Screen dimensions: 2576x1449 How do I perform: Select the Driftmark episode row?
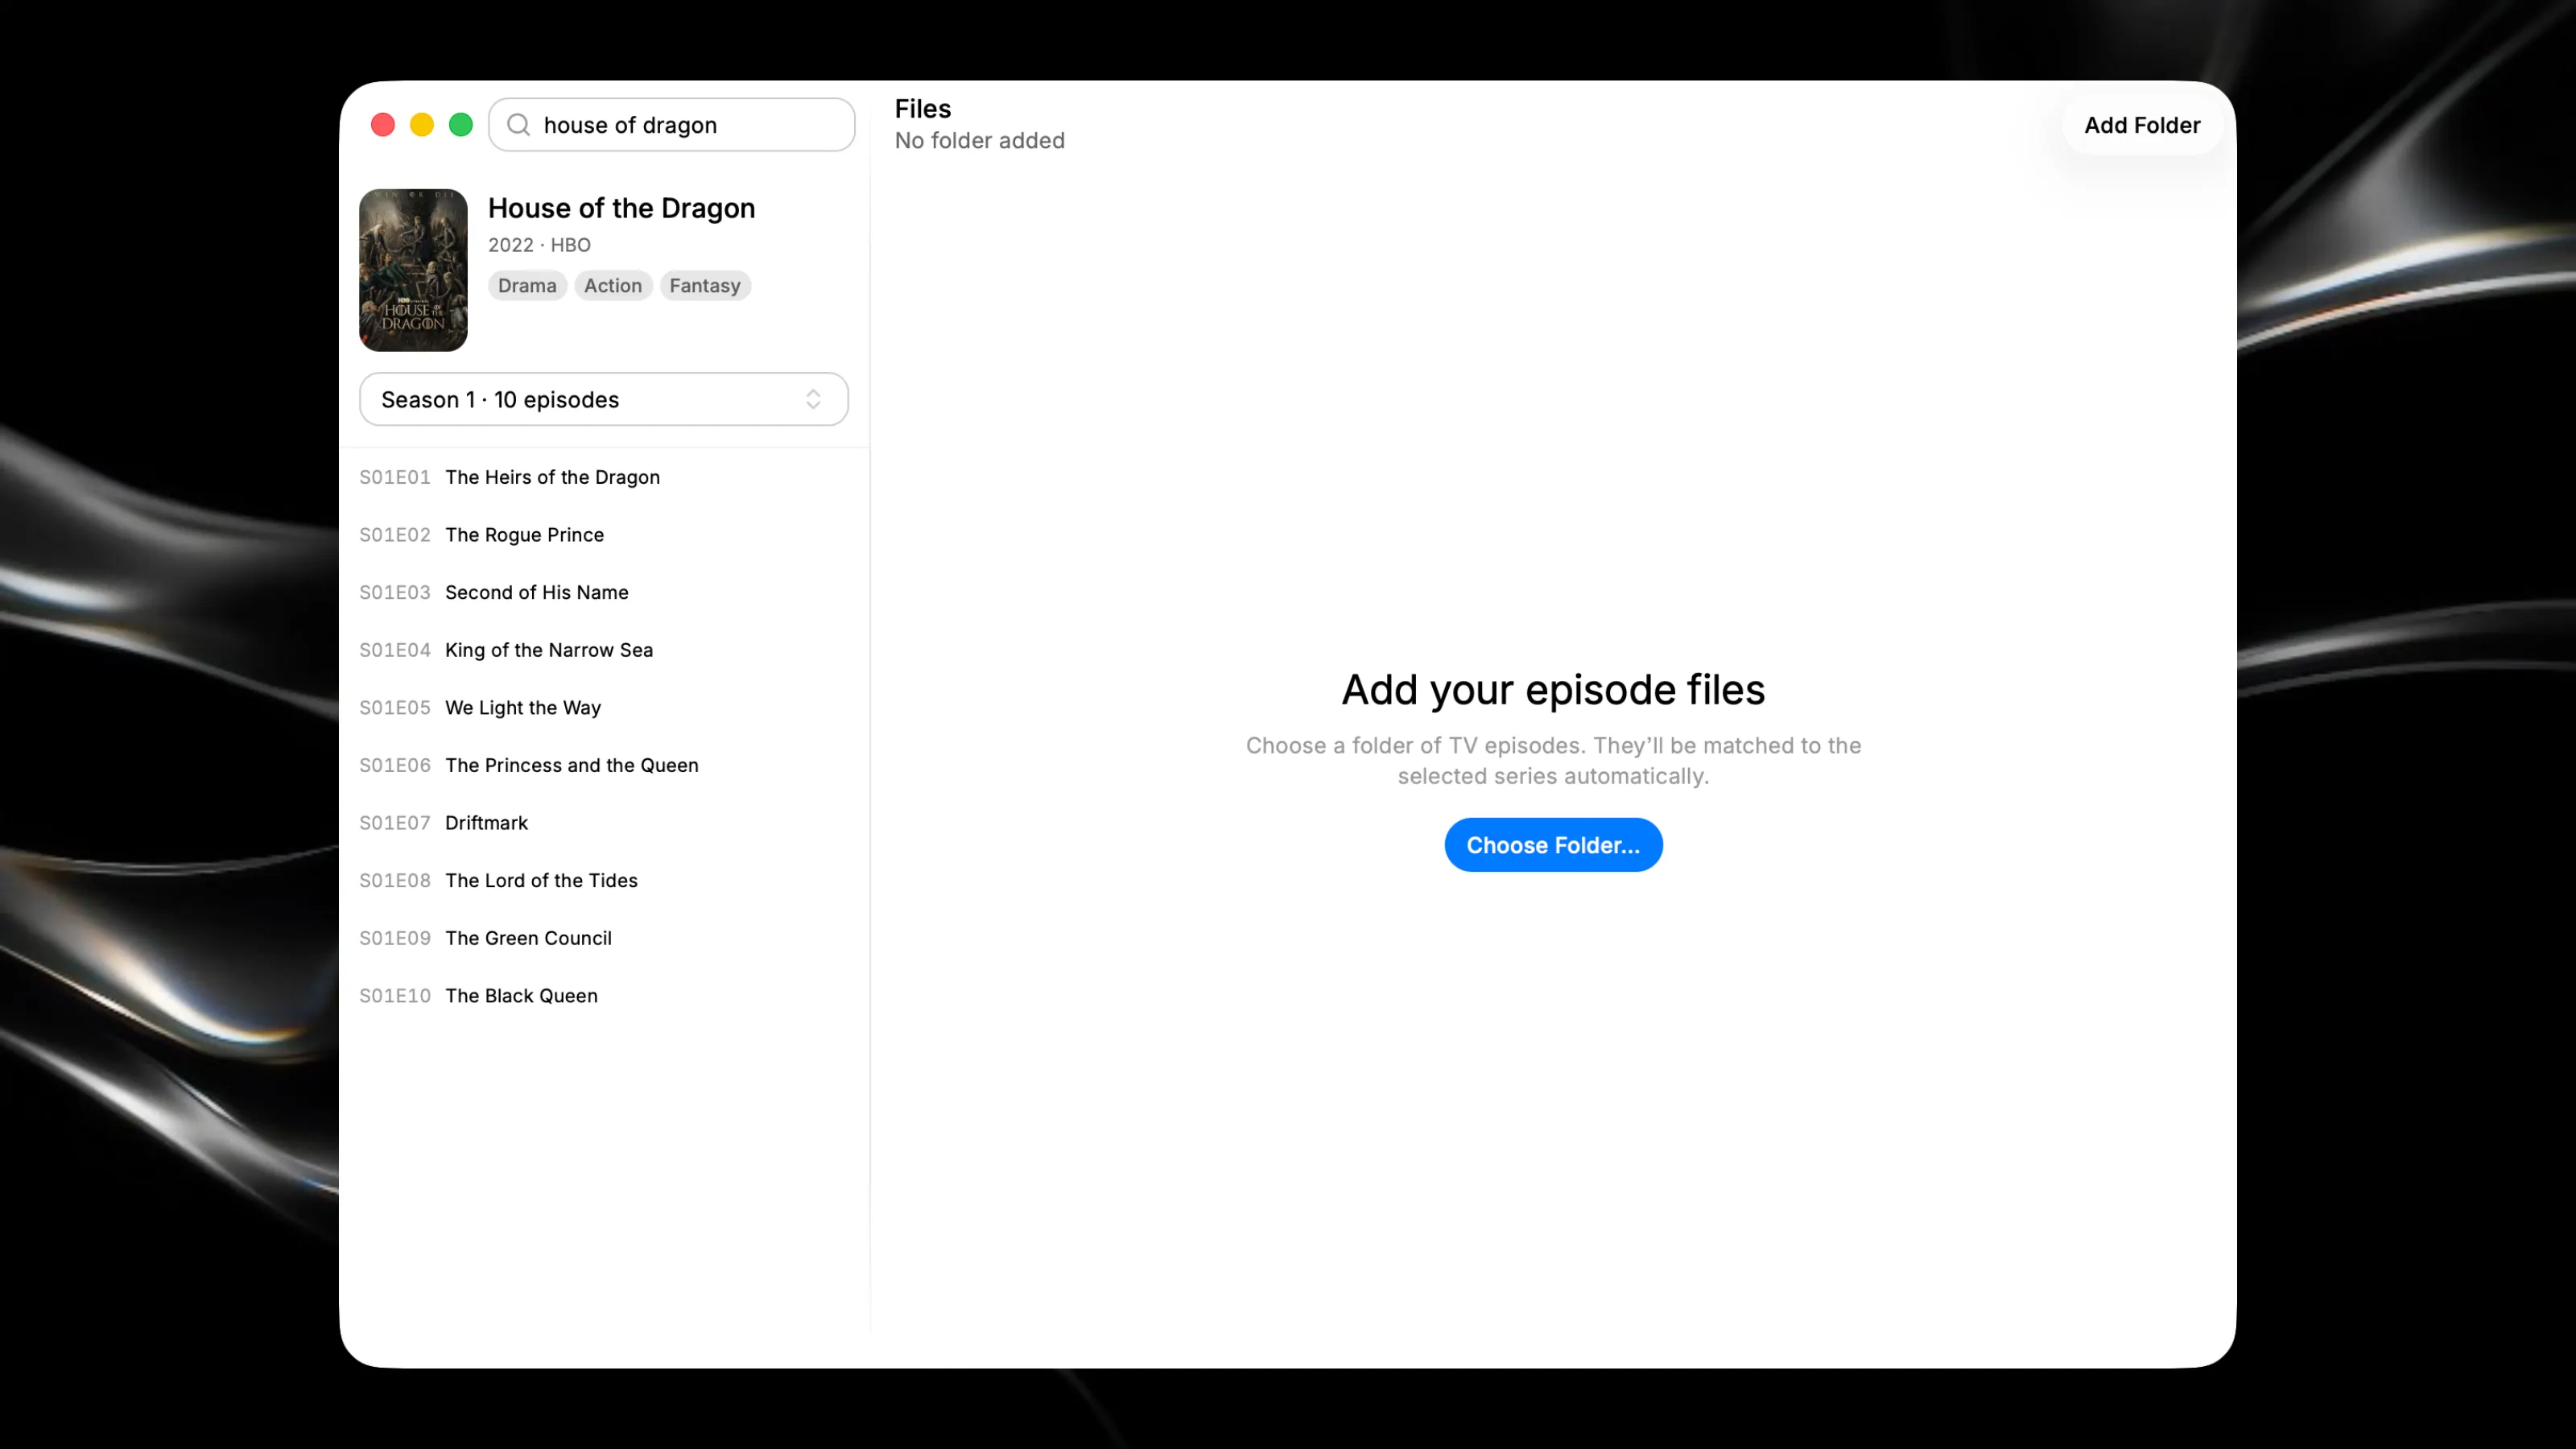[x=604, y=823]
